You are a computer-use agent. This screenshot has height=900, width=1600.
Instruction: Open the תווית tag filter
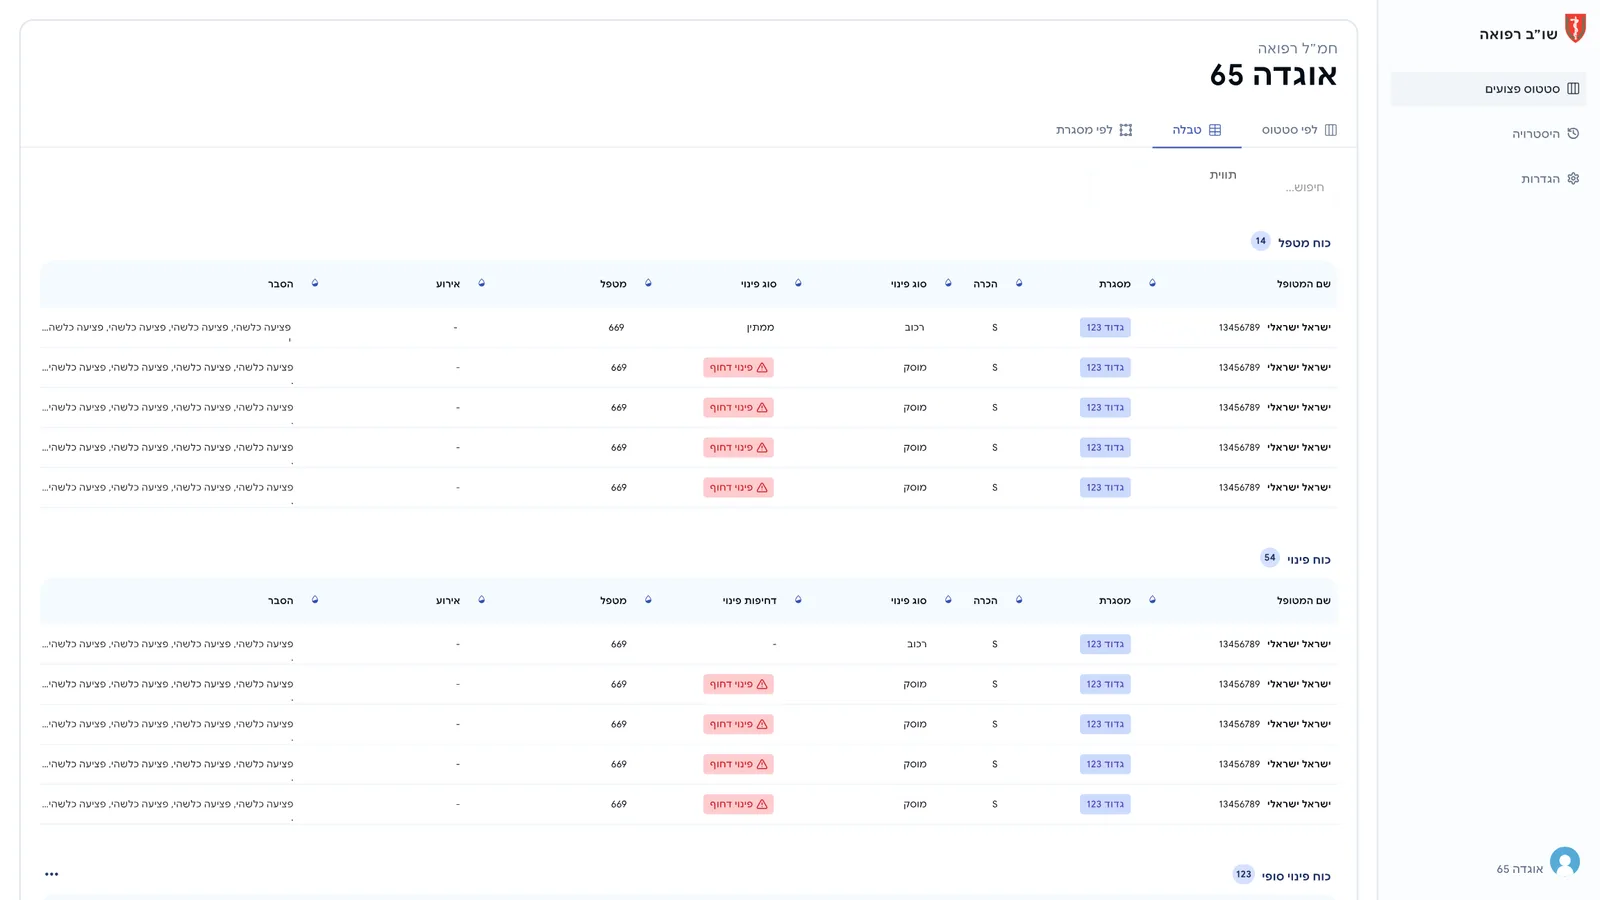pos(1223,175)
